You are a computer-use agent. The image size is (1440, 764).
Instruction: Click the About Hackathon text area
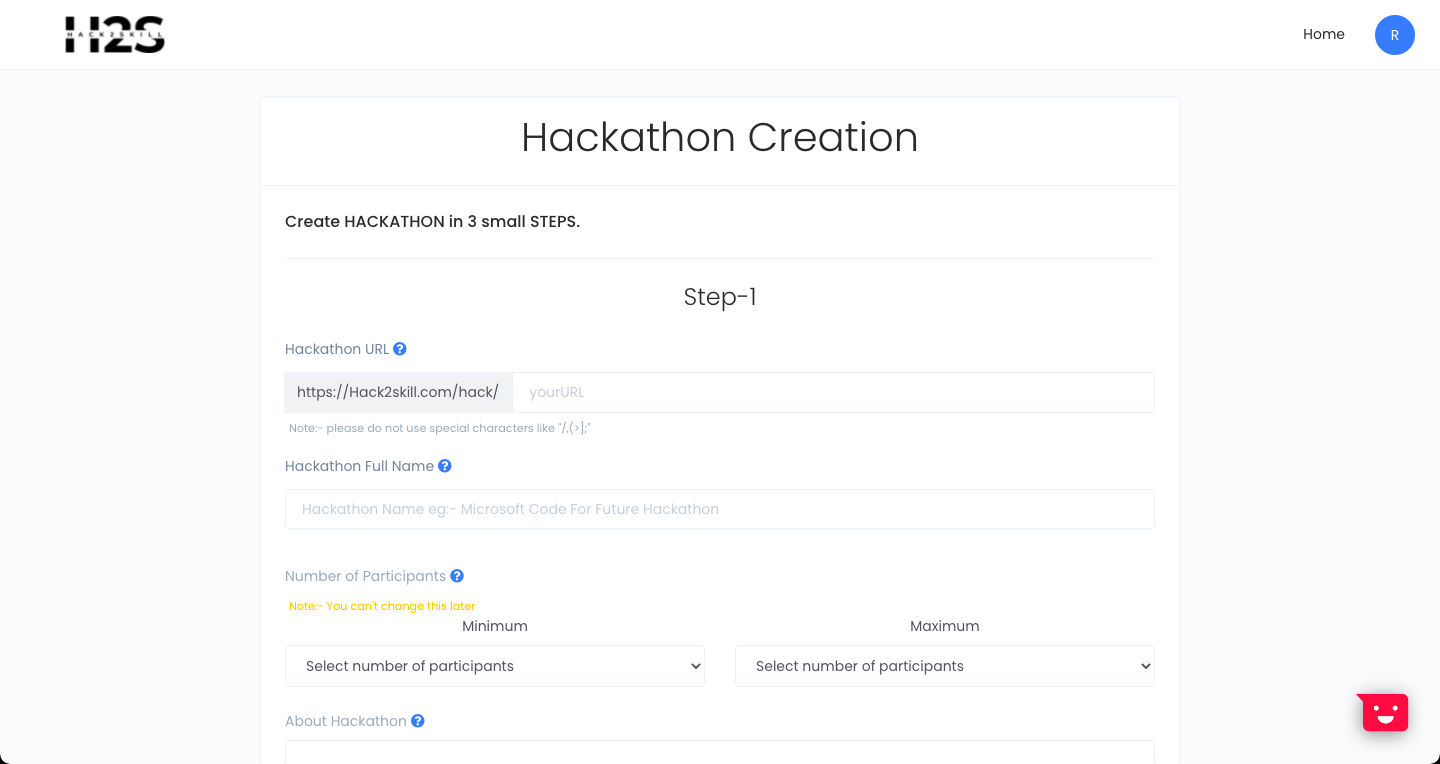point(719,752)
